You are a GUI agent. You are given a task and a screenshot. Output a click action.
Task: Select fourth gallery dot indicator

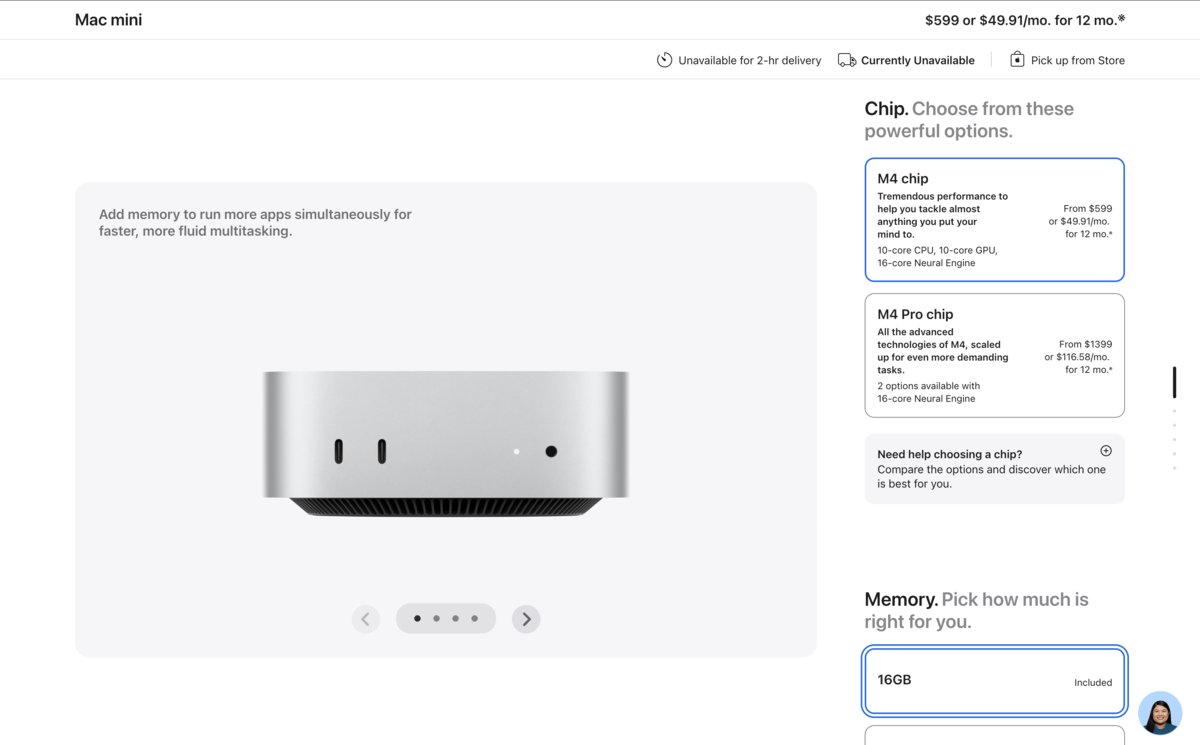[474, 619]
